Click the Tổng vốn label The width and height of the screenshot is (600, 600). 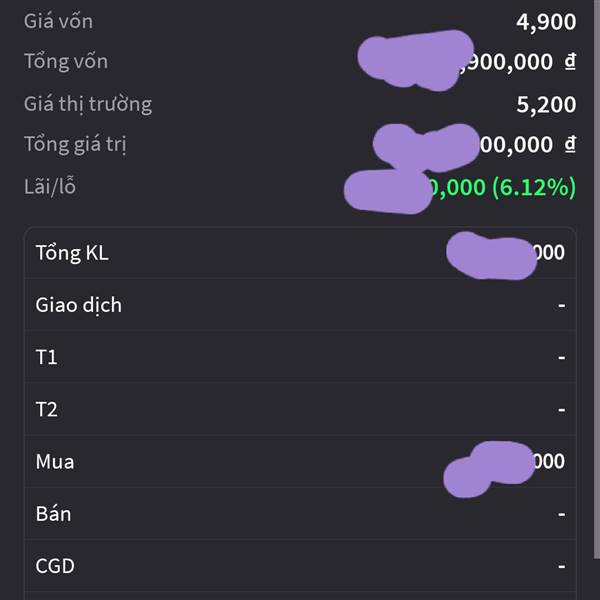coord(66,61)
